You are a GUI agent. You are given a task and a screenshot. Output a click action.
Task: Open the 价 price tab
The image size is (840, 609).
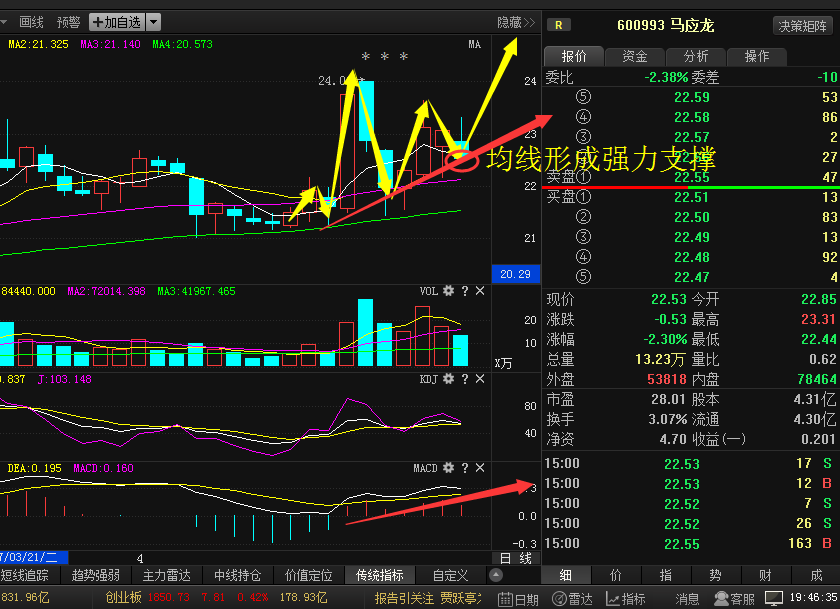click(x=616, y=575)
